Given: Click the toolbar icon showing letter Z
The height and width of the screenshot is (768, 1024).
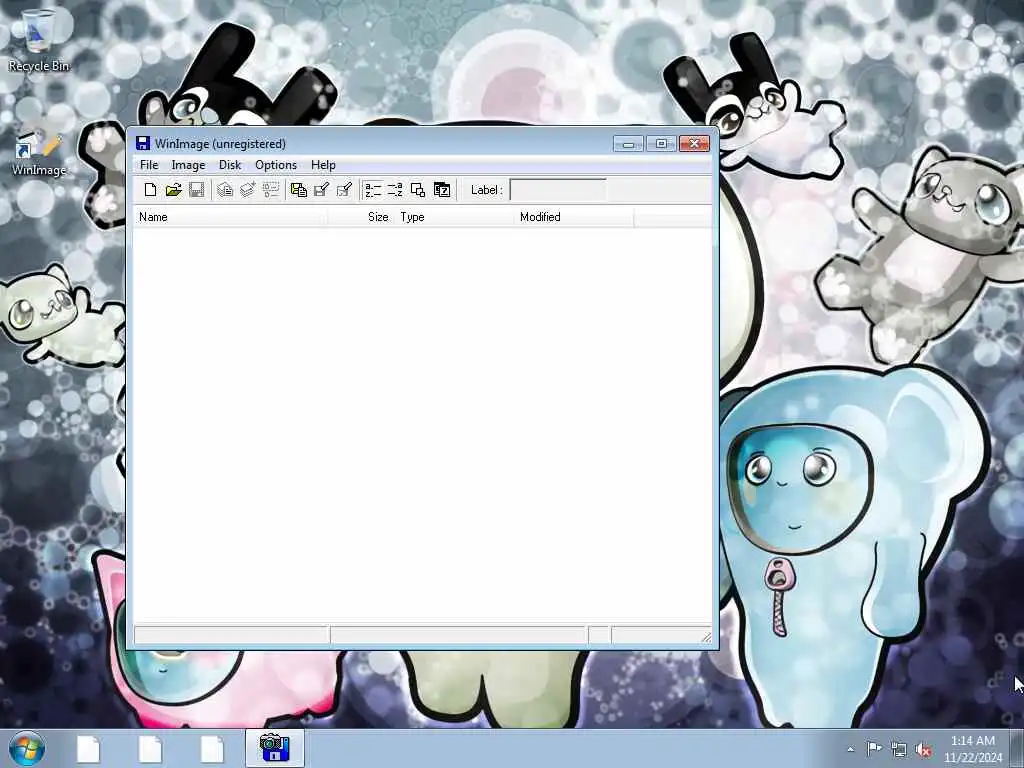Looking at the screenshot, I should (x=442, y=190).
